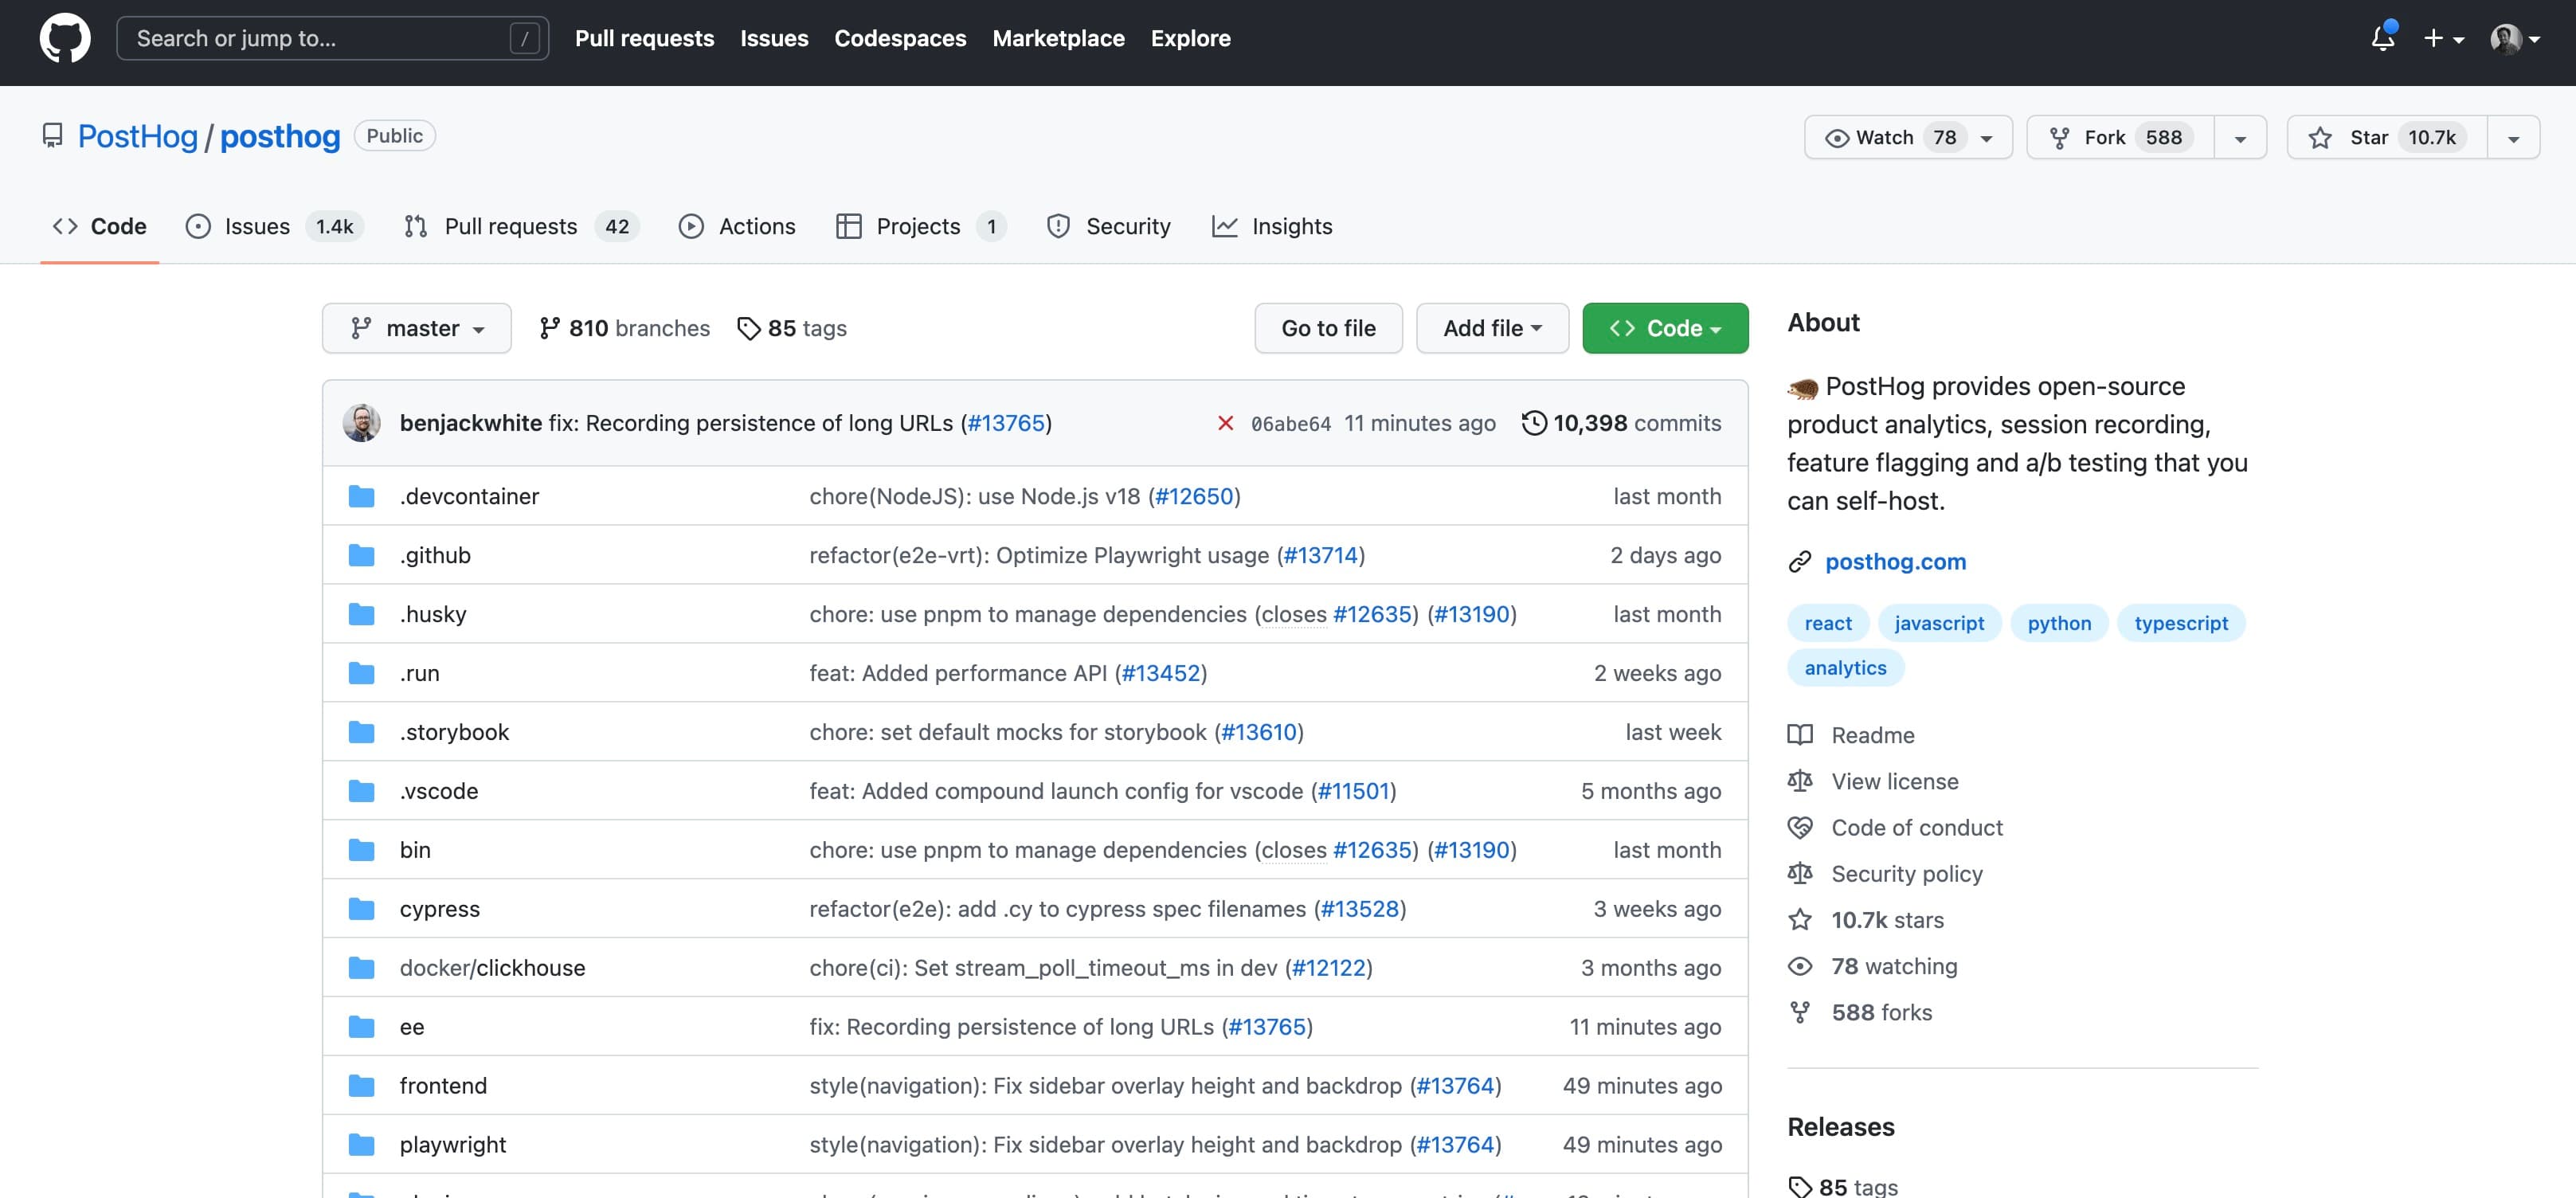Click the Watch button
2576x1198 pixels.
pyautogui.click(x=1907, y=137)
